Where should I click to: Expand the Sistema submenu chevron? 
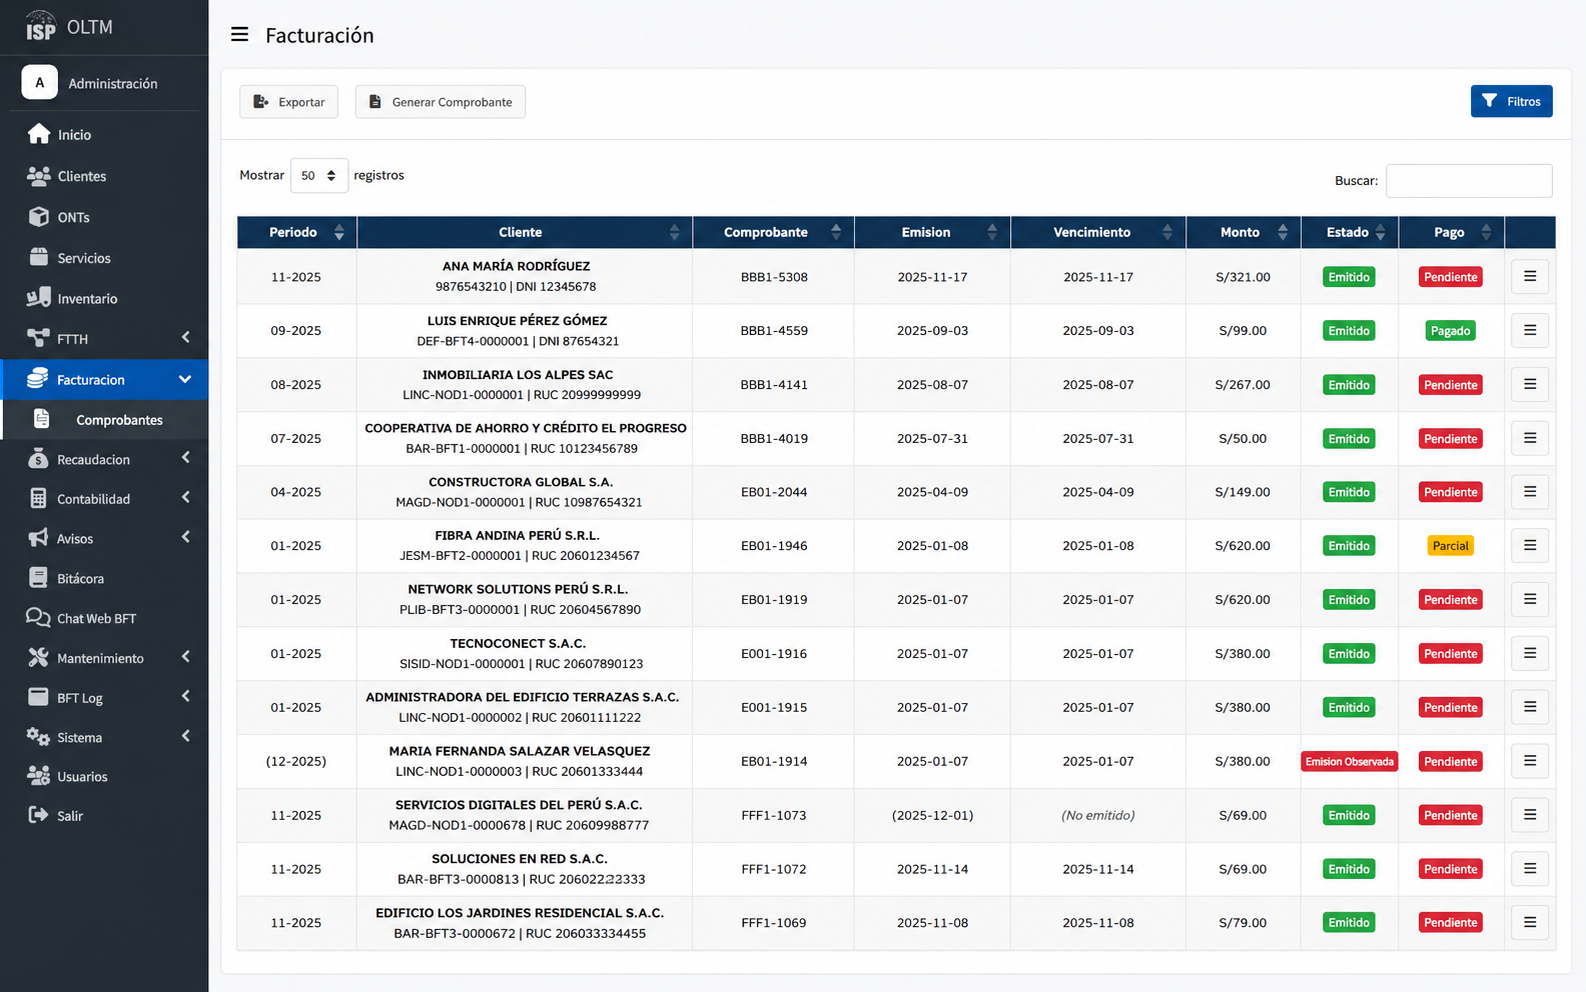(185, 737)
